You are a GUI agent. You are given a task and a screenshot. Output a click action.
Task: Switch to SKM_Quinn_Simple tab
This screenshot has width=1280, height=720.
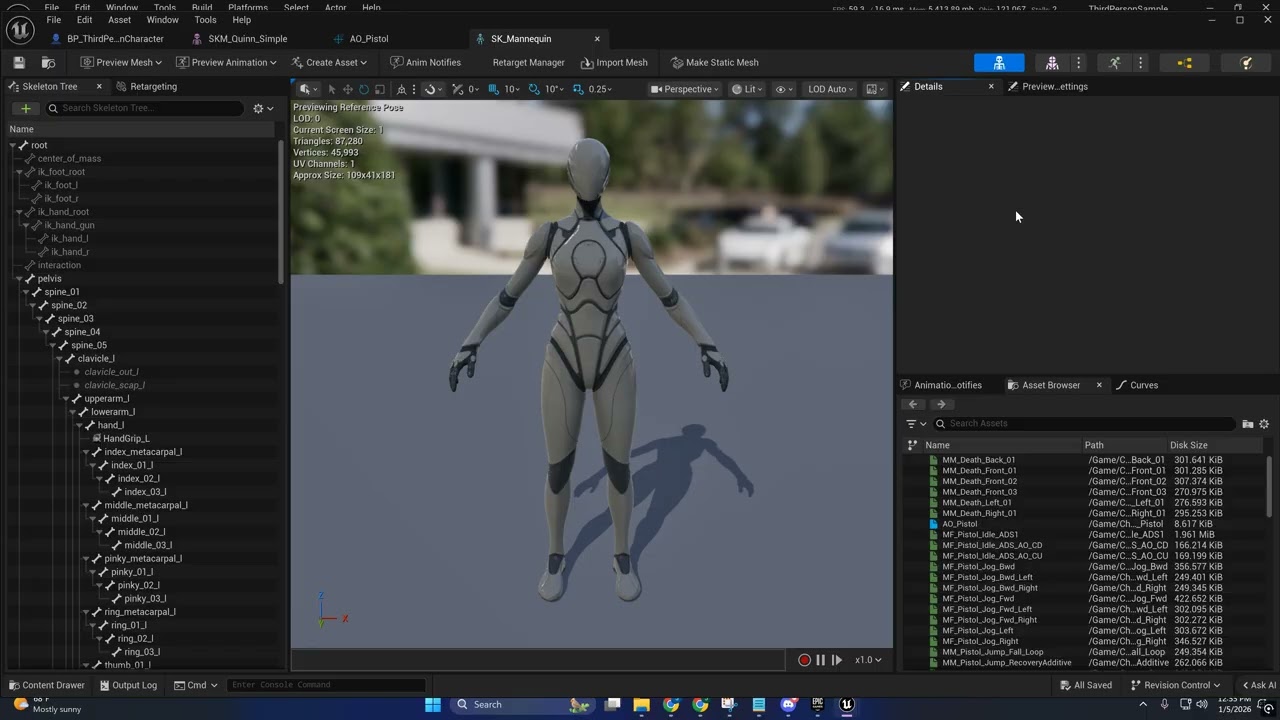tap(247, 39)
